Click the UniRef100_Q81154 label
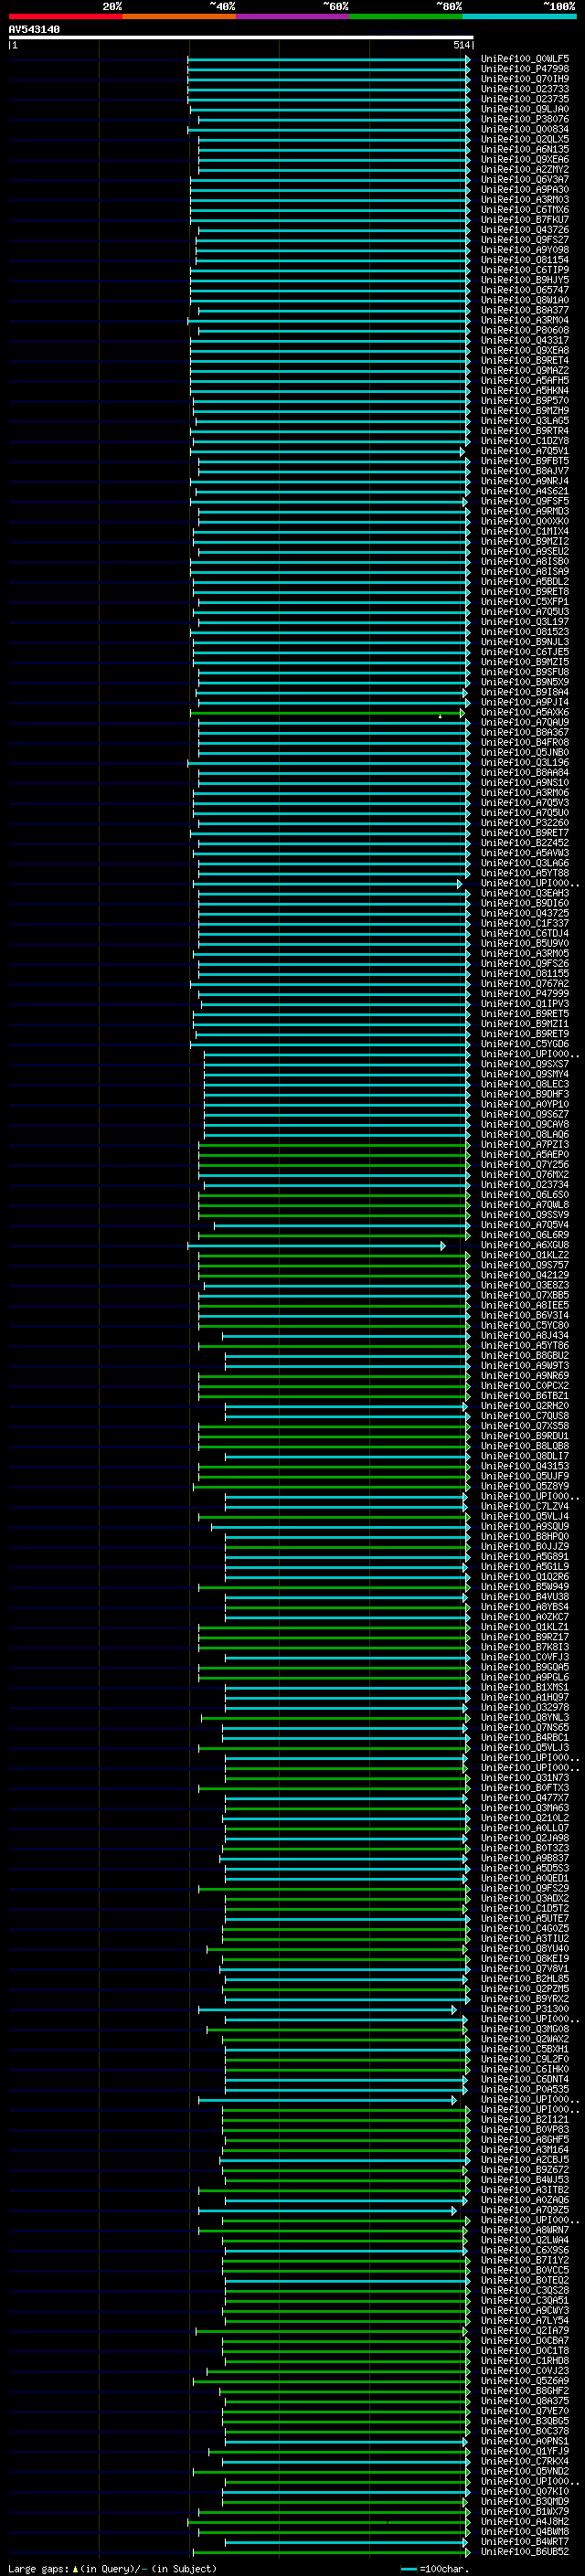 tap(525, 260)
